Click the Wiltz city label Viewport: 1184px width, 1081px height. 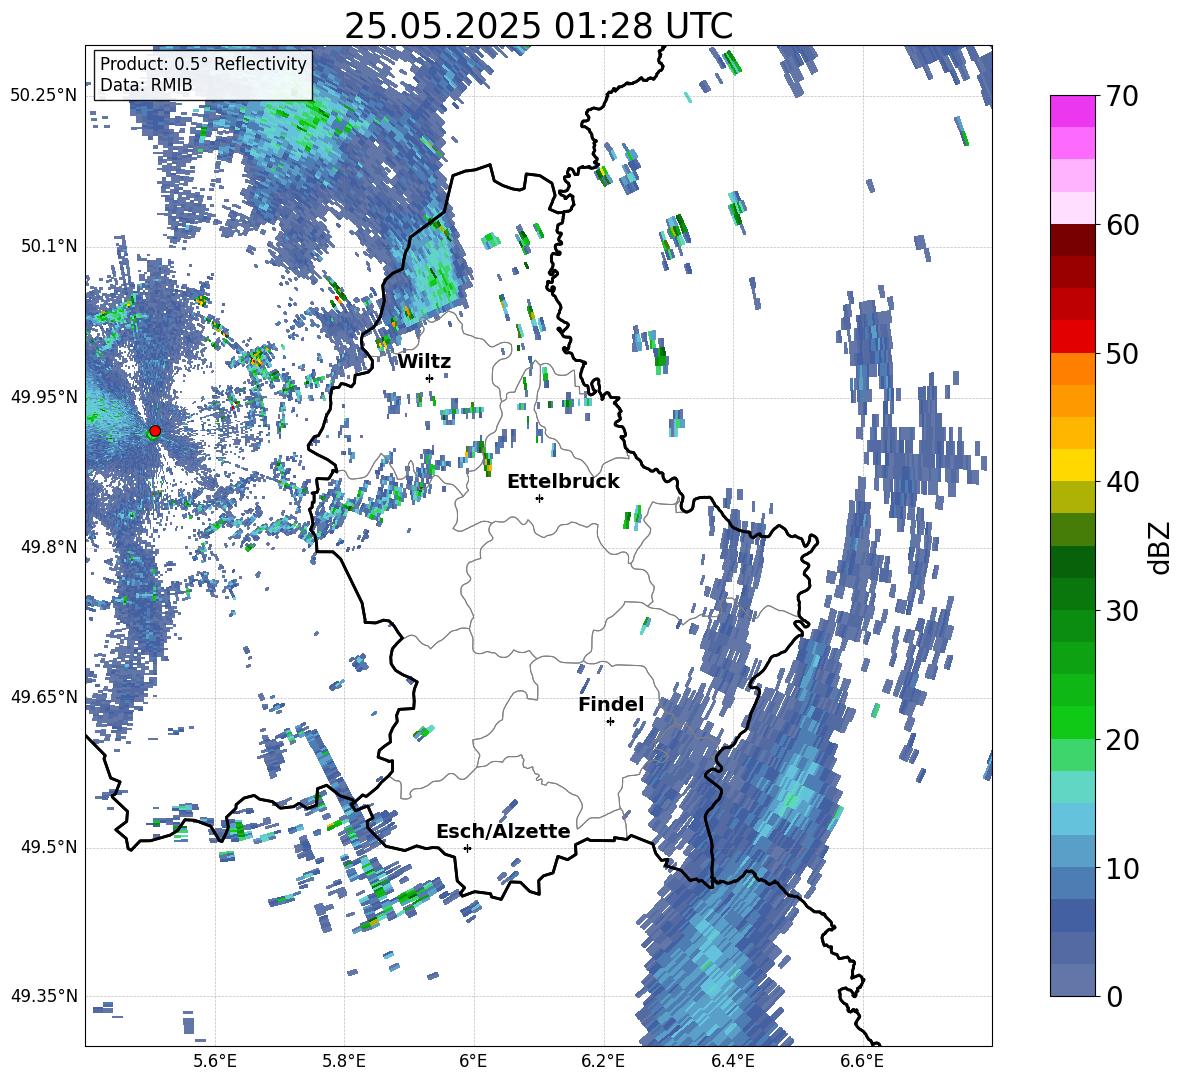click(x=424, y=362)
